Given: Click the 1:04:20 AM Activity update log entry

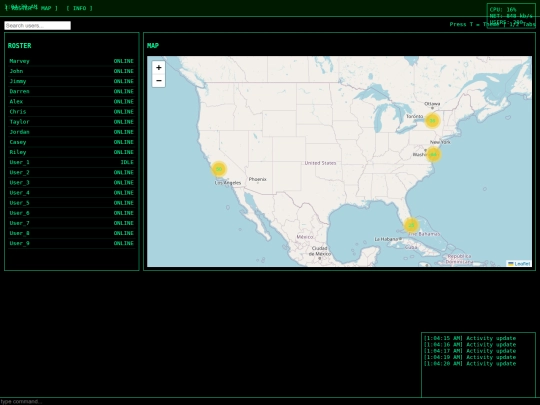Looking at the screenshot, I should pyautogui.click(x=470, y=364).
